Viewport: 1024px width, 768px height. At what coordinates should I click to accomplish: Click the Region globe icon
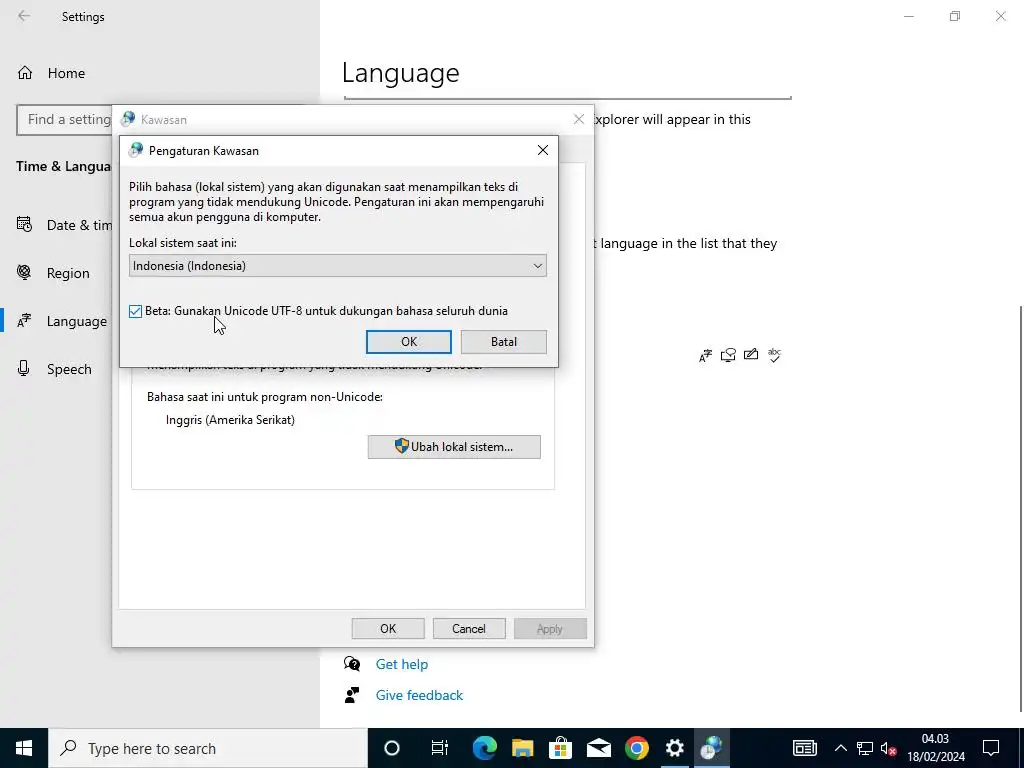(x=24, y=272)
